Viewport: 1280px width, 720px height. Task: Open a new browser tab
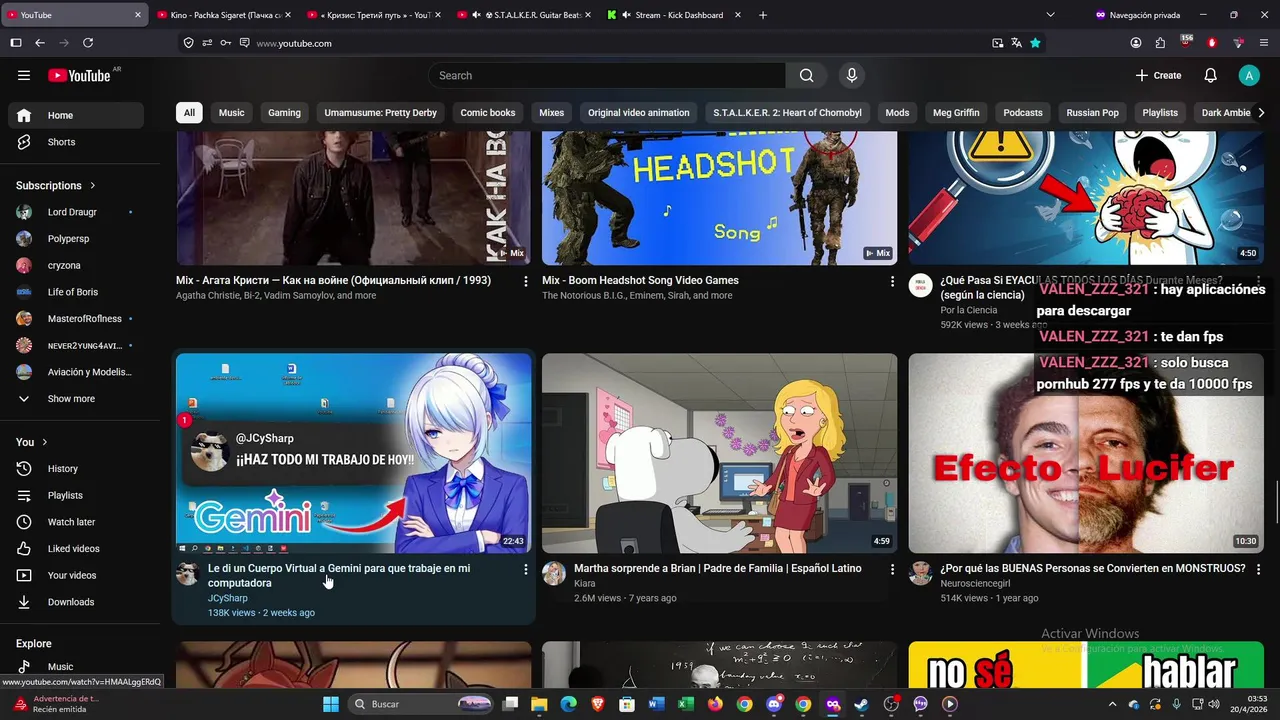coord(763,15)
